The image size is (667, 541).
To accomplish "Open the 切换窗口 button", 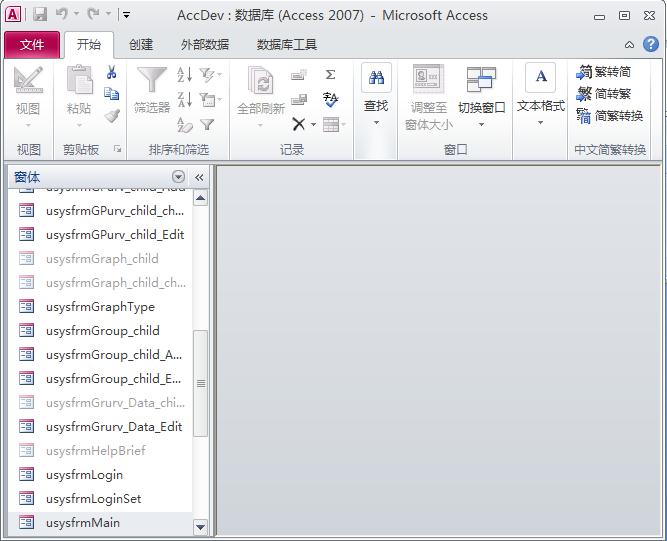I will [x=482, y=97].
